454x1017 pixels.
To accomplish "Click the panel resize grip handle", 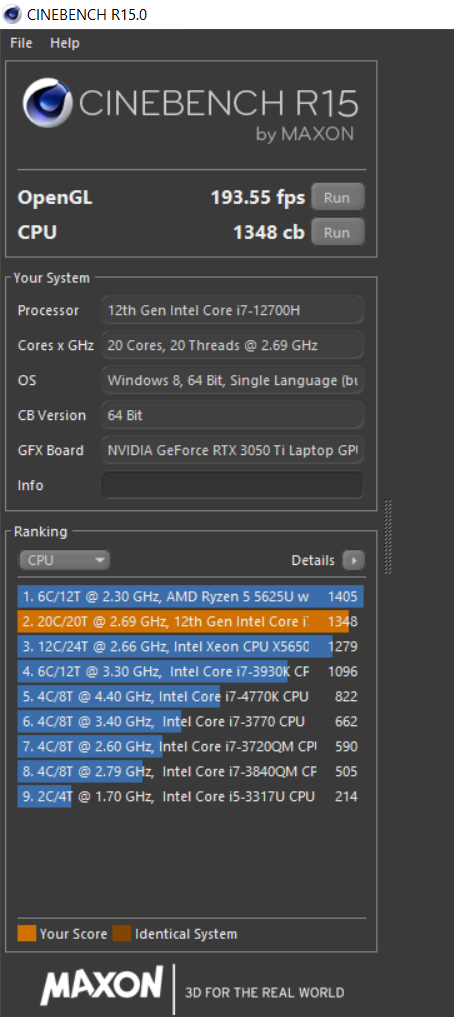I will coord(388,536).
